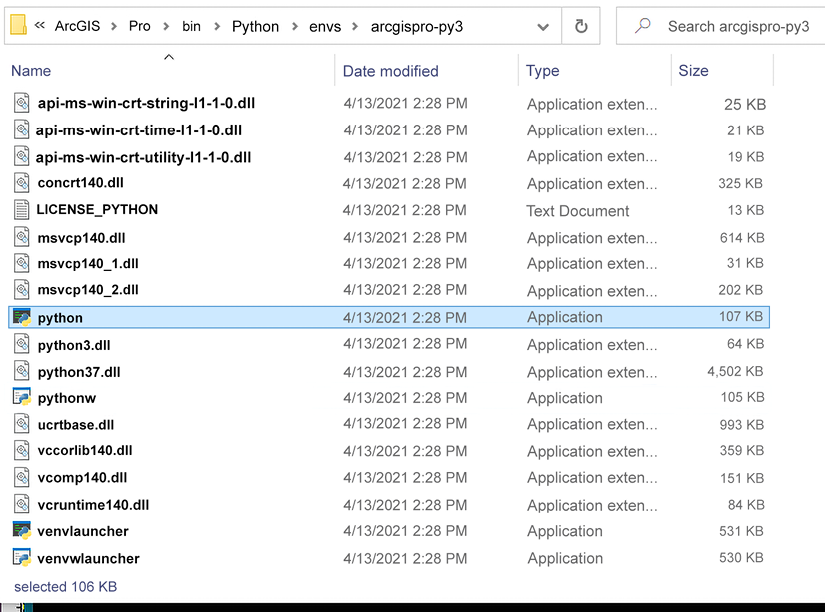Select the LICENSE_PYTHON file name
The image size is (825, 612).
(97, 209)
